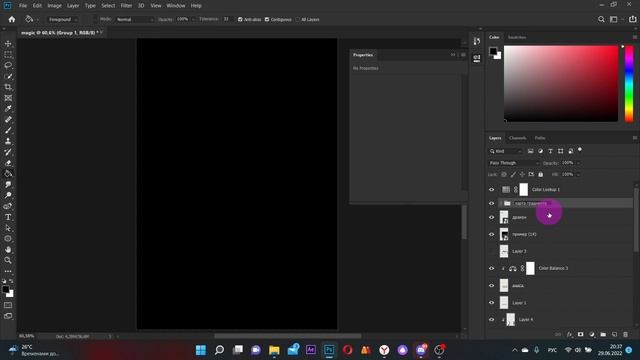The width and height of the screenshot is (640, 360).
Task: Open the Windows Start button
Action: click(201, 350)
